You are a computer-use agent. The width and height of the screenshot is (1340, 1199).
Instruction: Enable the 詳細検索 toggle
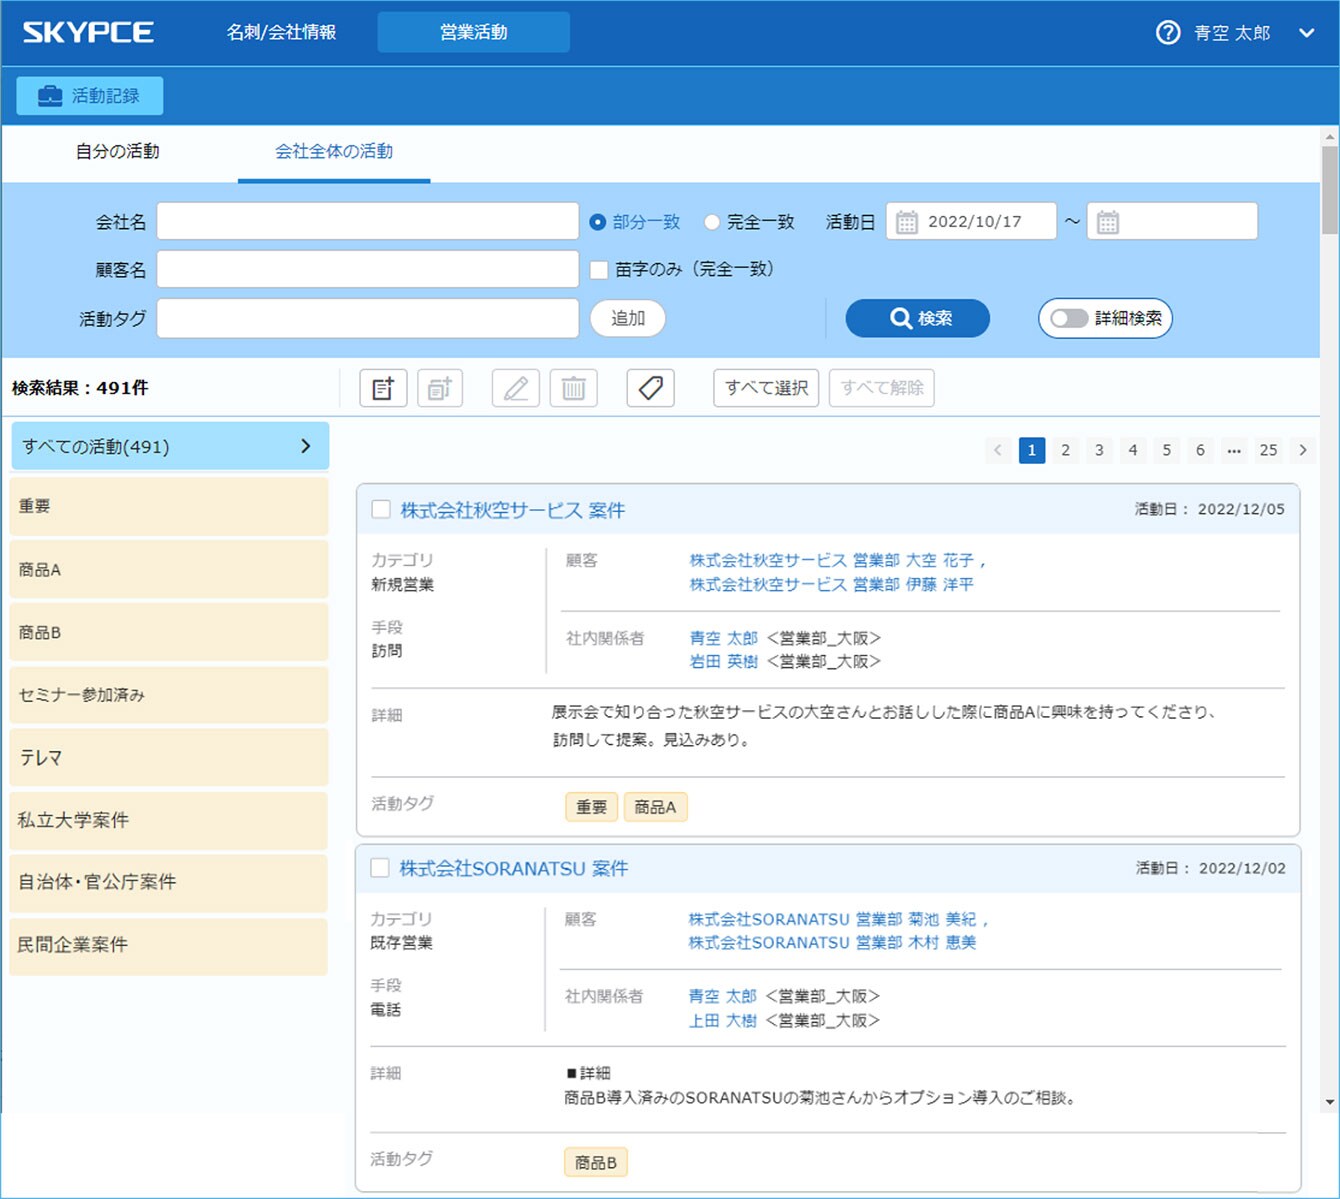[1071, 318]
